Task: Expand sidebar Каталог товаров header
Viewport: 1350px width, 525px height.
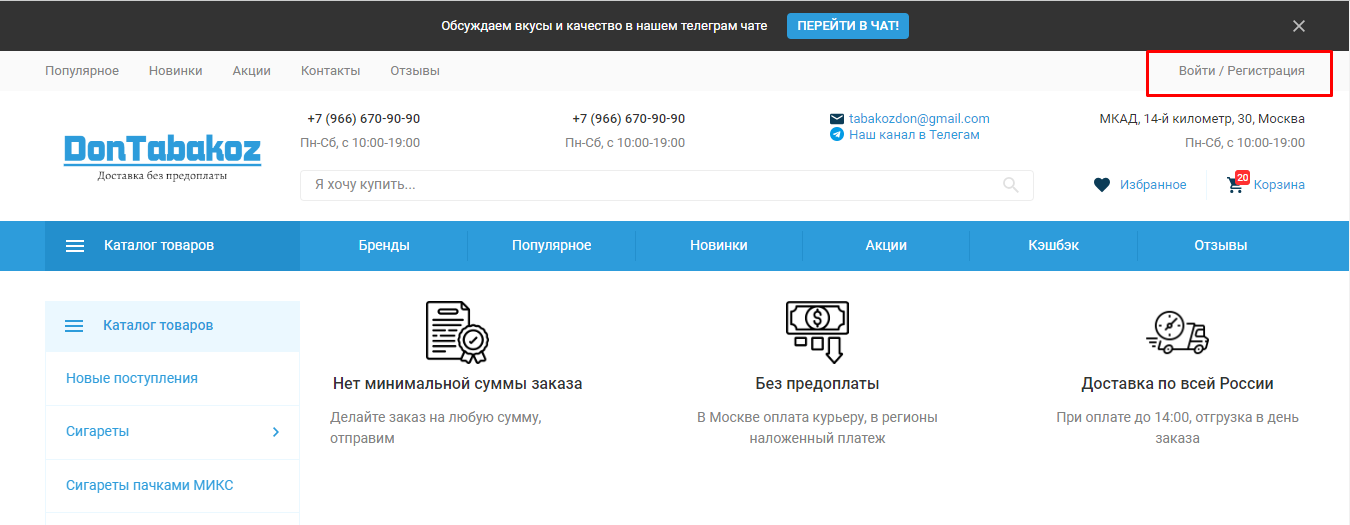Action: pos(157,326)
